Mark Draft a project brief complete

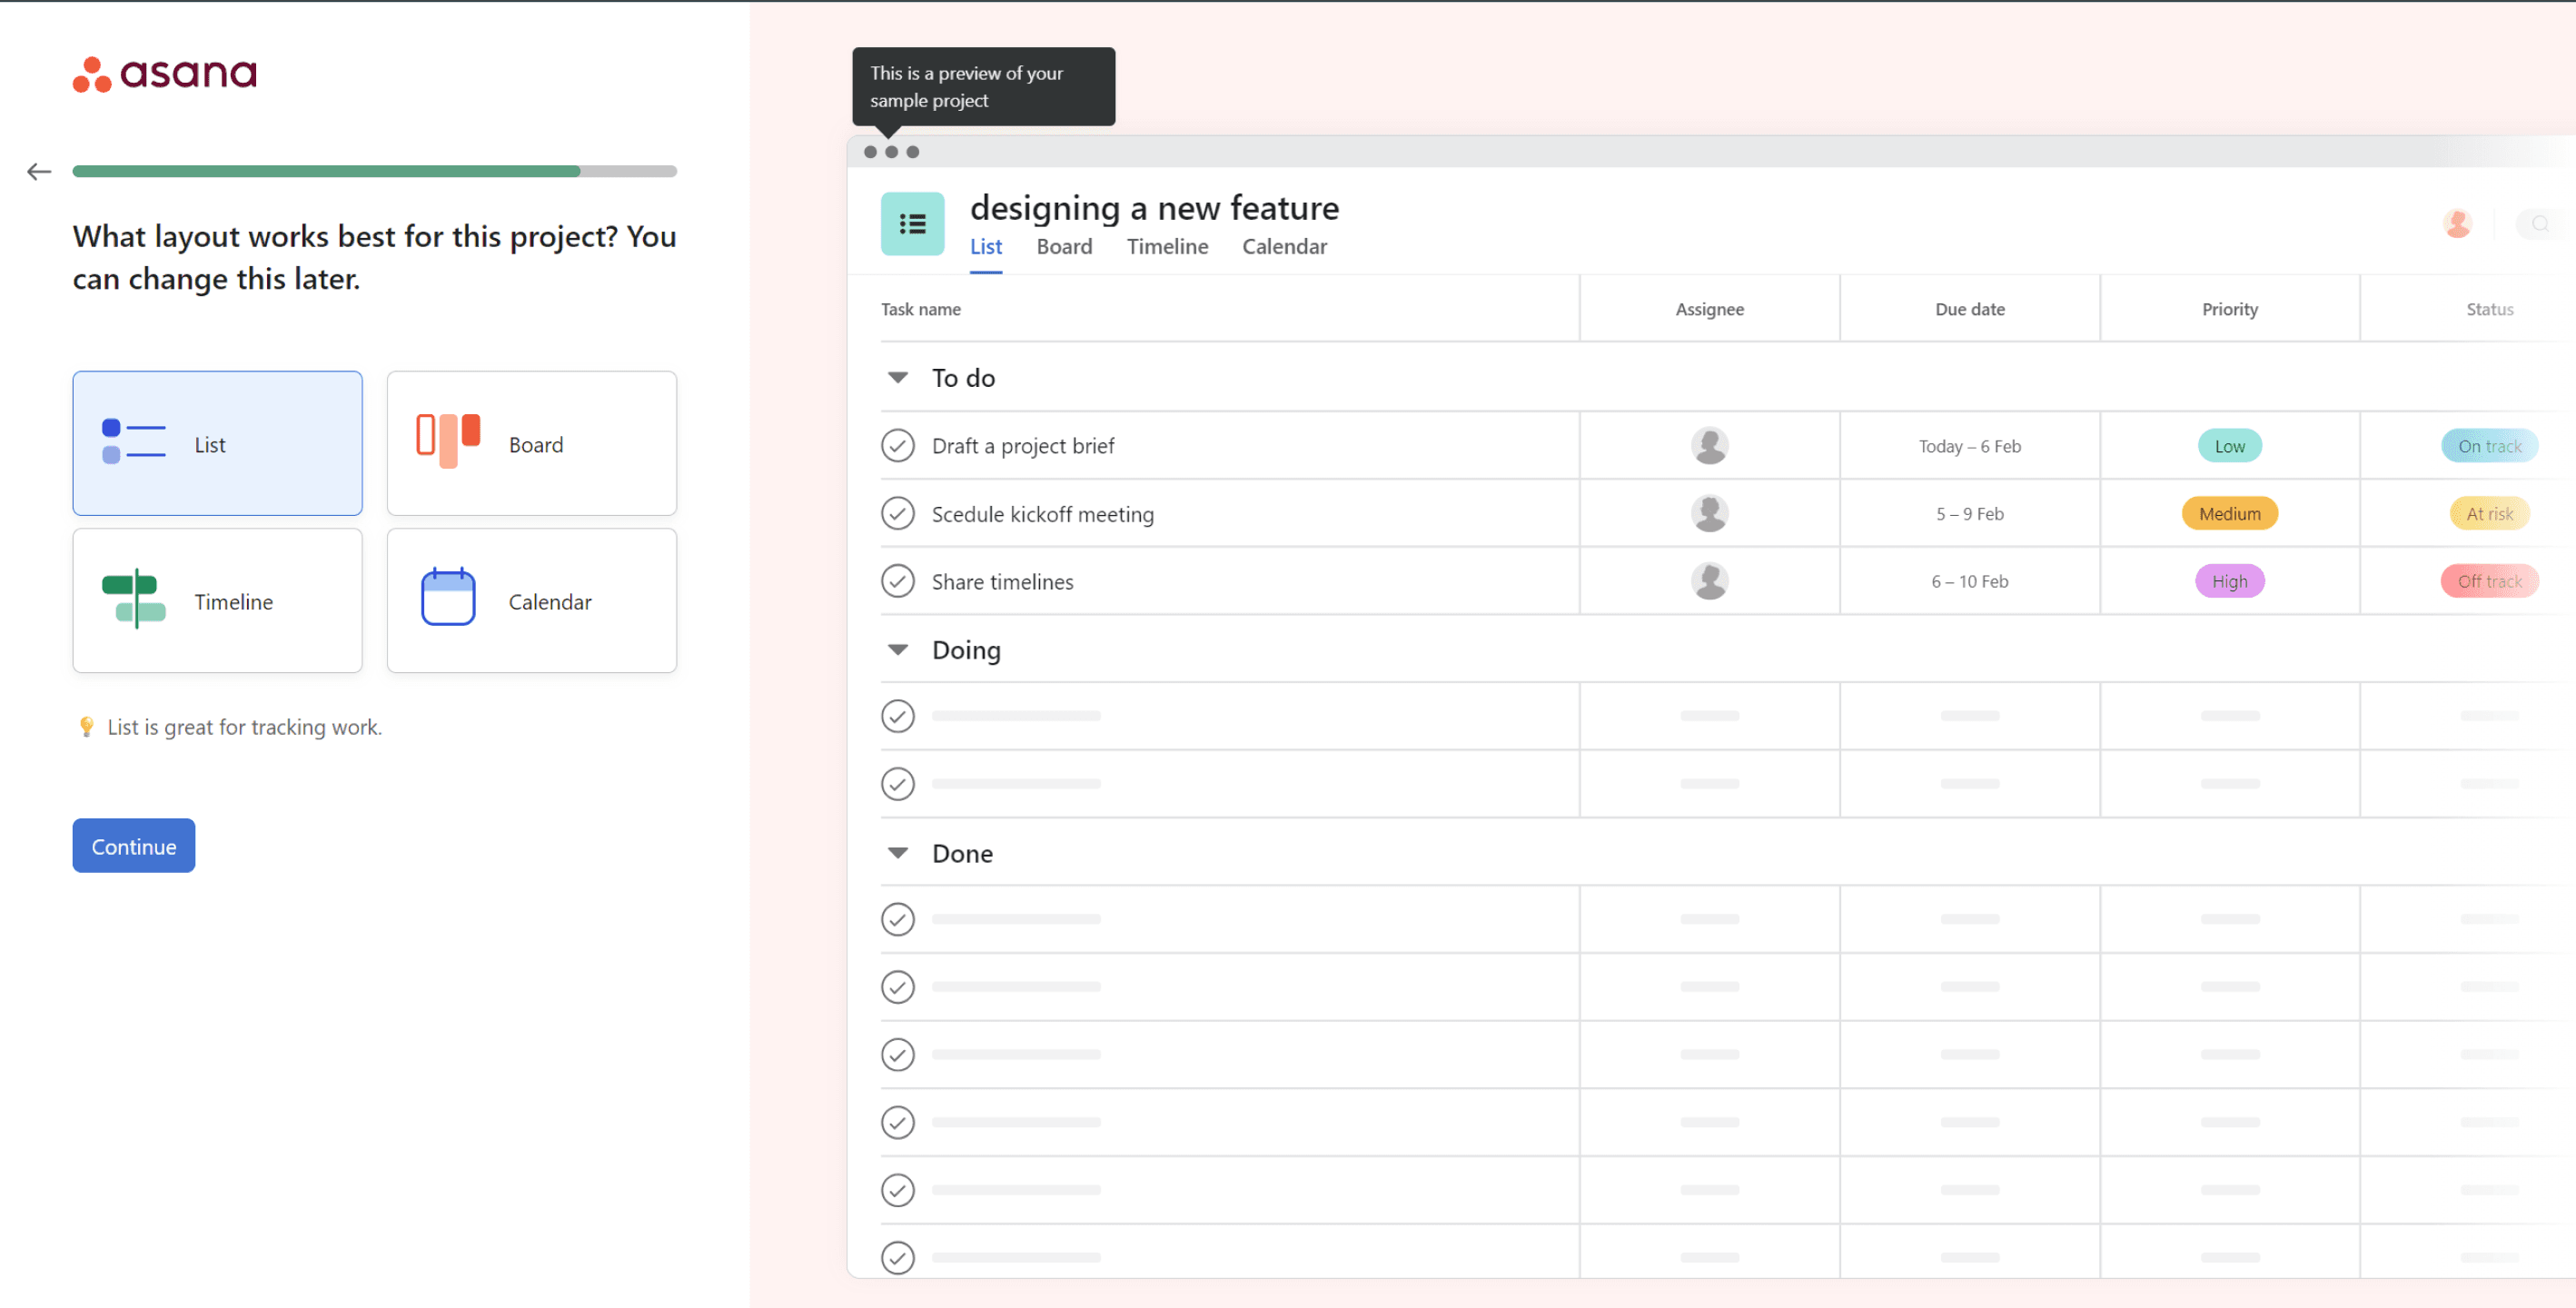coord(897,446)
